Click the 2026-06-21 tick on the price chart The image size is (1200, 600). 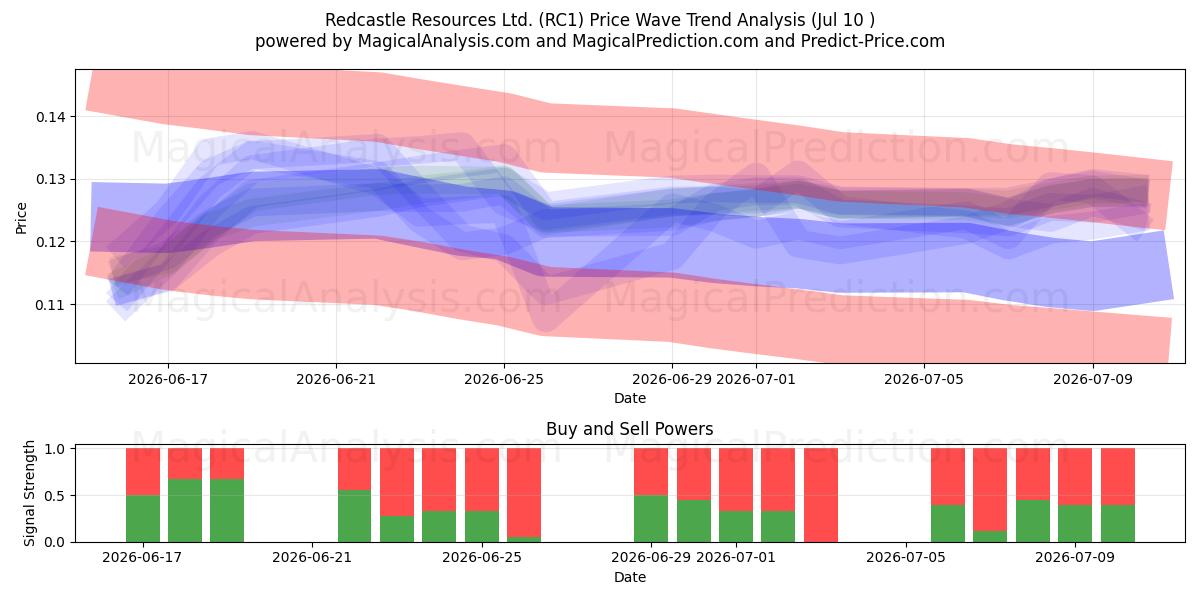(x=336, y=379)
